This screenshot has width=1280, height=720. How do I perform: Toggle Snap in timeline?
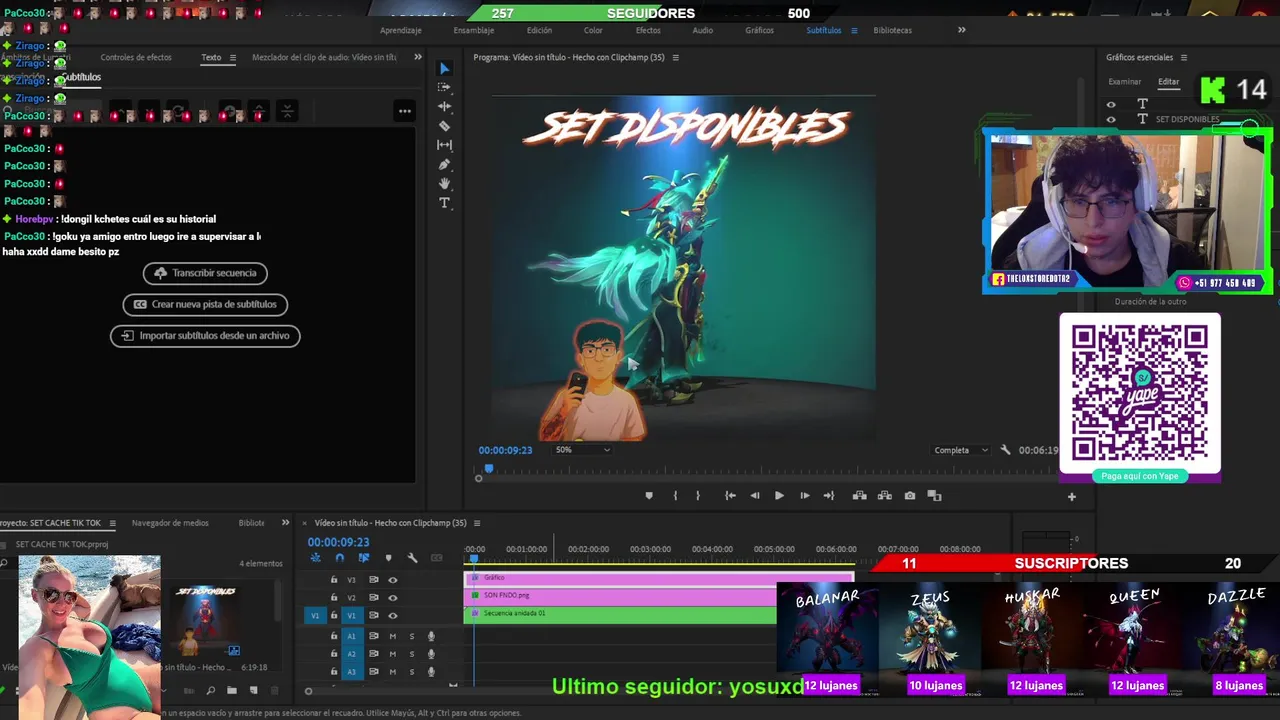point(339,558)
